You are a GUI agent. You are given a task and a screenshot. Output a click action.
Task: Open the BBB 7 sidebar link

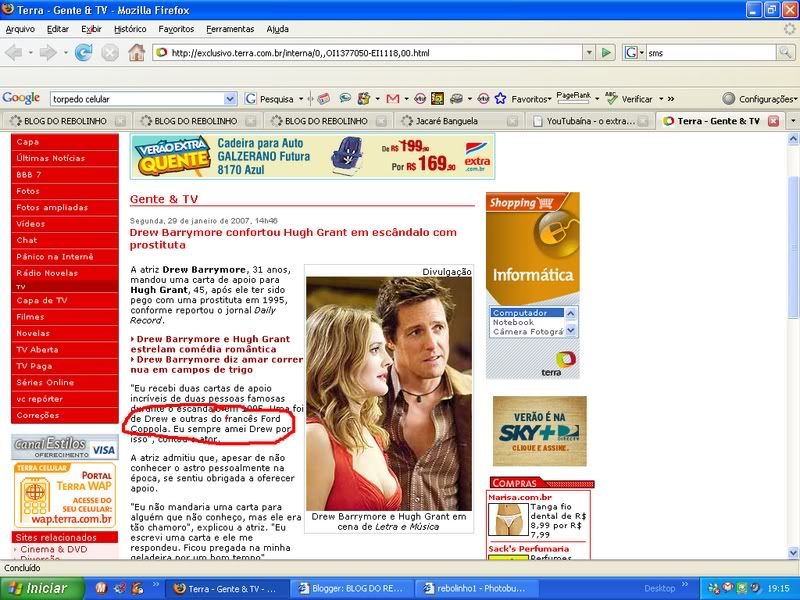coord(29,174)
